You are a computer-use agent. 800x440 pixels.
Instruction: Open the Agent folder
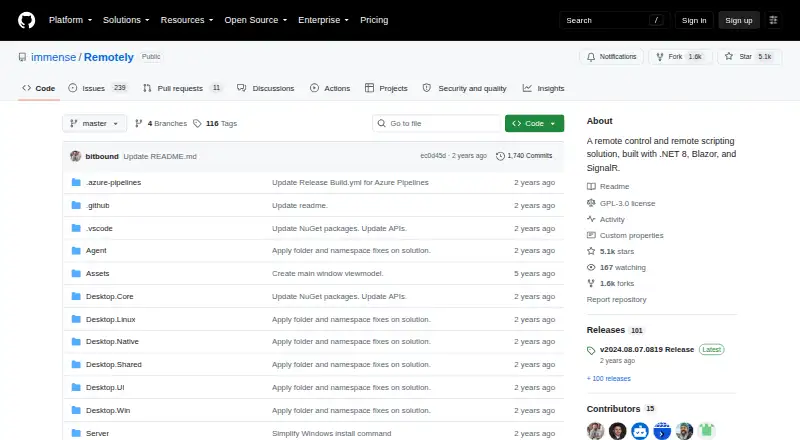tap(96, 251)
